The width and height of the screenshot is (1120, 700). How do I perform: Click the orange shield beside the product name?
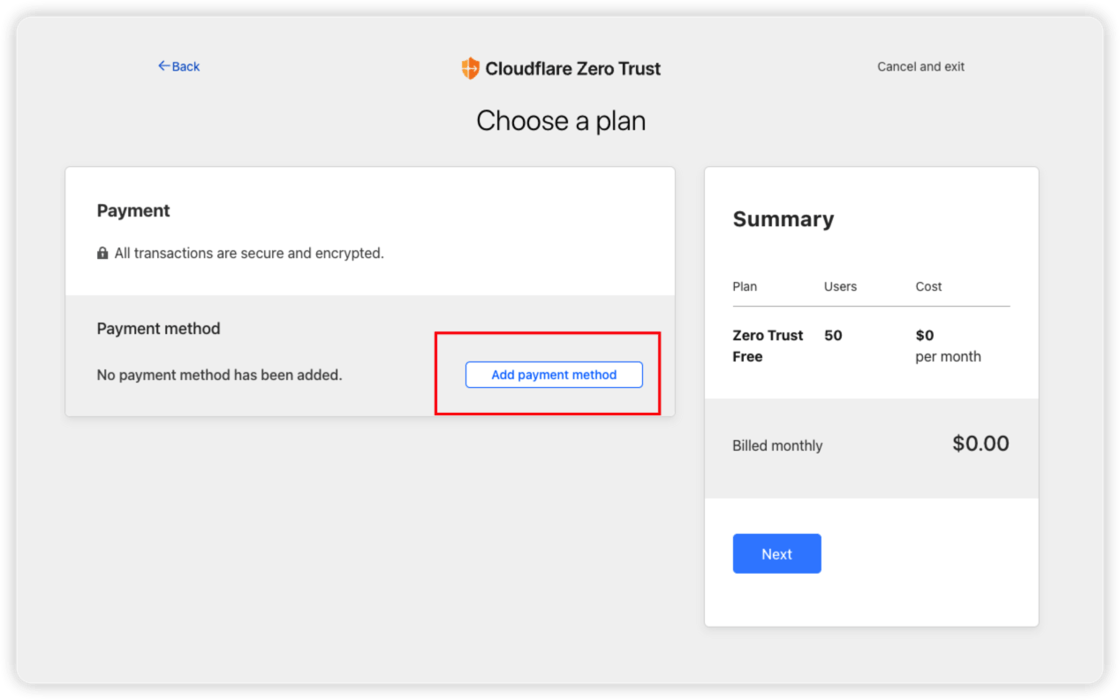pos(468,68)
